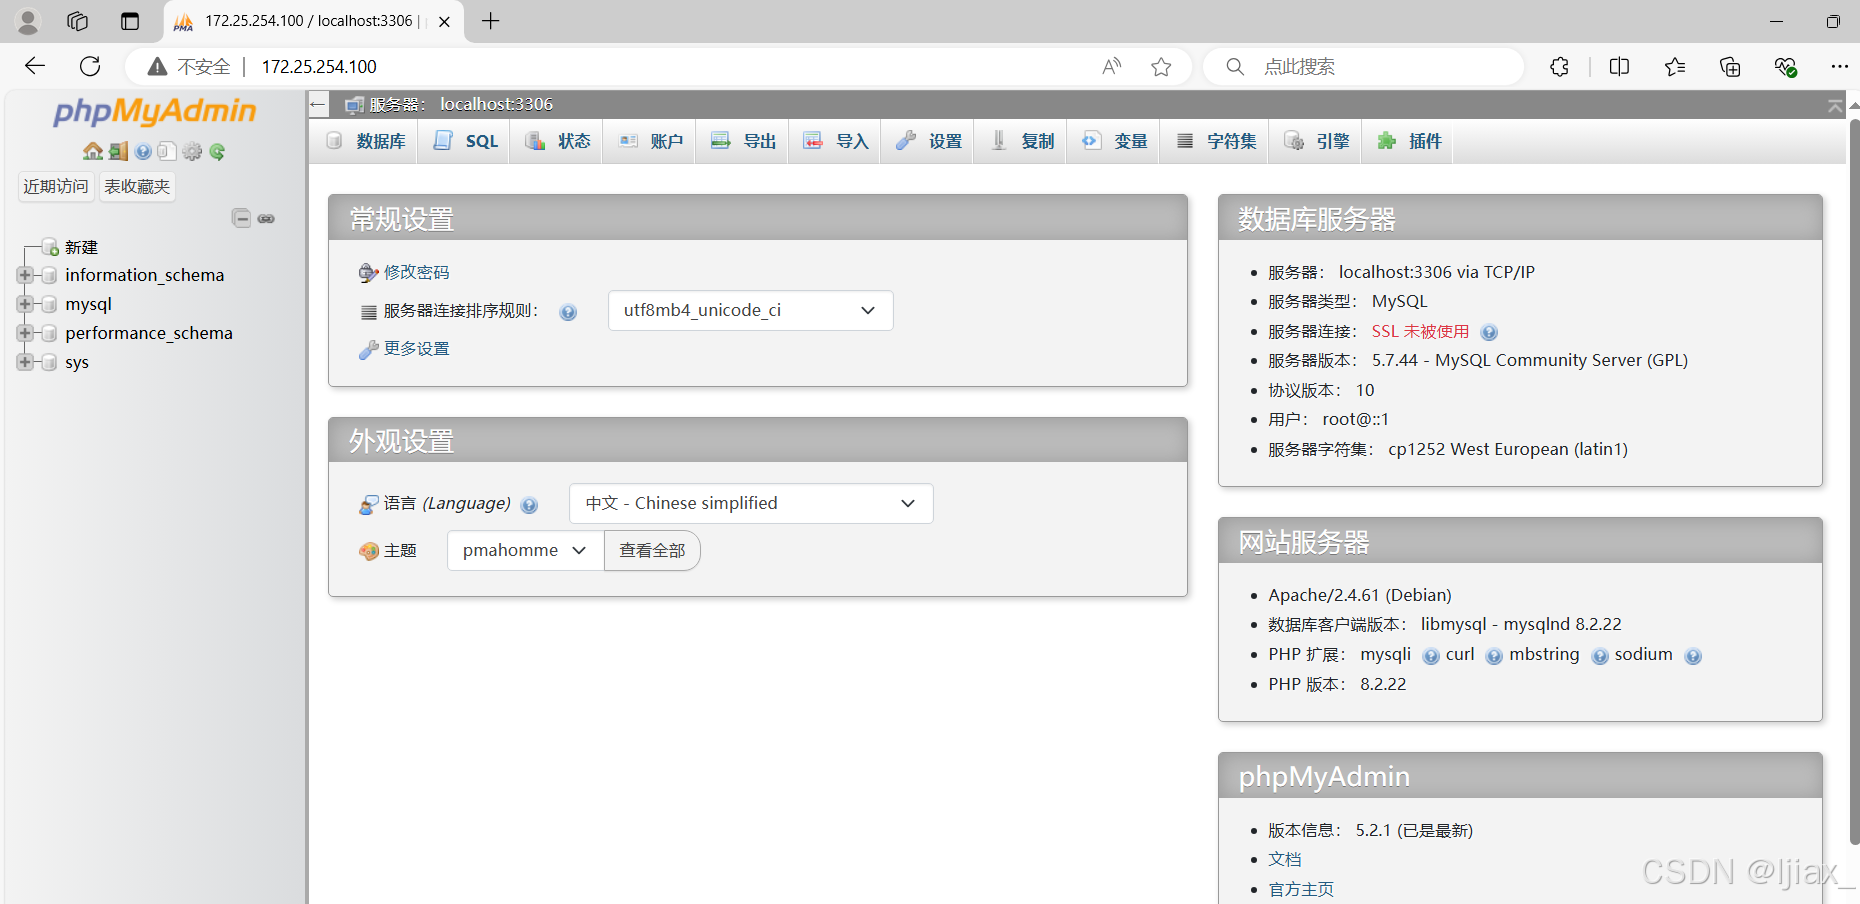This screenshot has height=904, width=1860.
Task: Open the 导入 import tab
Action: [x=836, y=141]
